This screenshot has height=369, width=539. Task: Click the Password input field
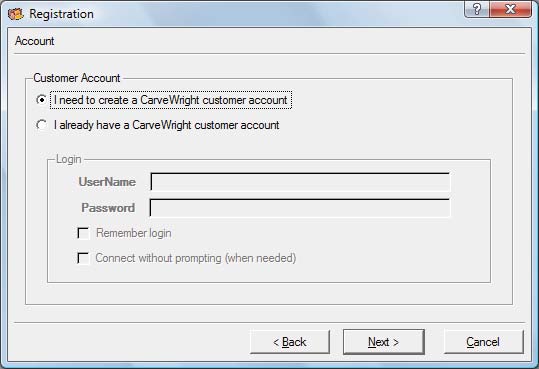tap(300, 208)
